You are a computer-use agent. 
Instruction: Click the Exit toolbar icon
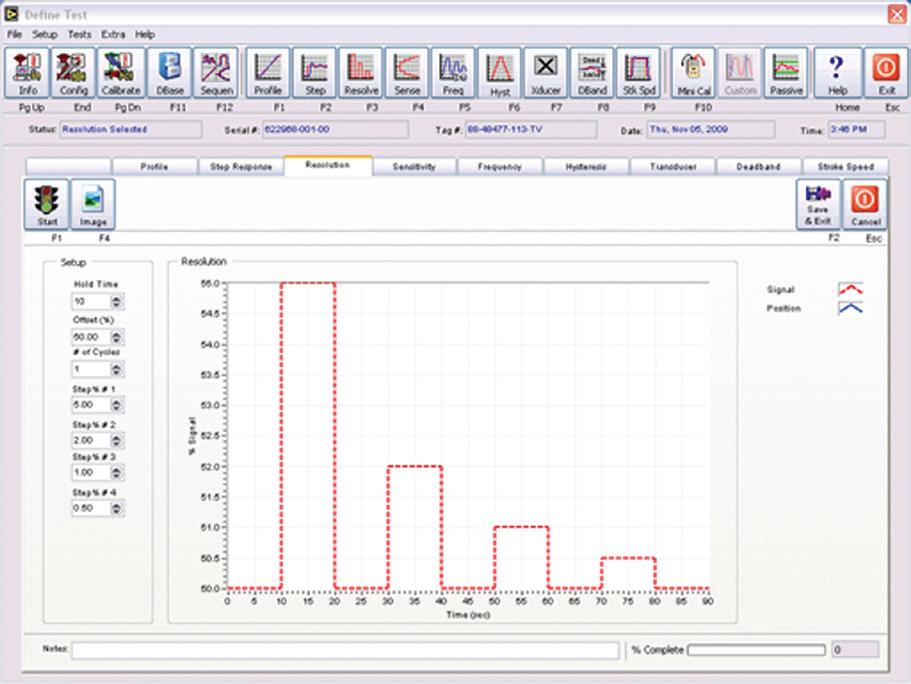tap(886, 73)
